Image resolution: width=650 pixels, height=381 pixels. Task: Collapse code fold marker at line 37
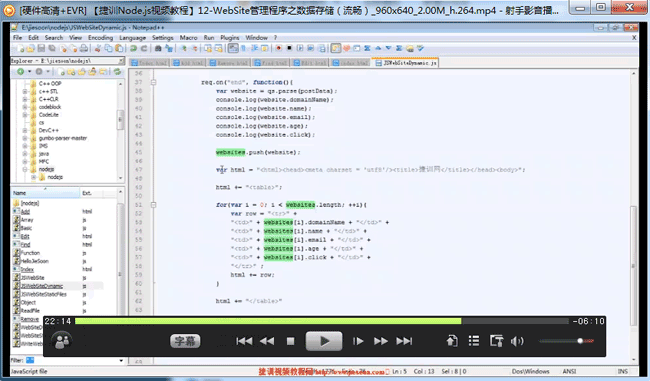[153, 82]
